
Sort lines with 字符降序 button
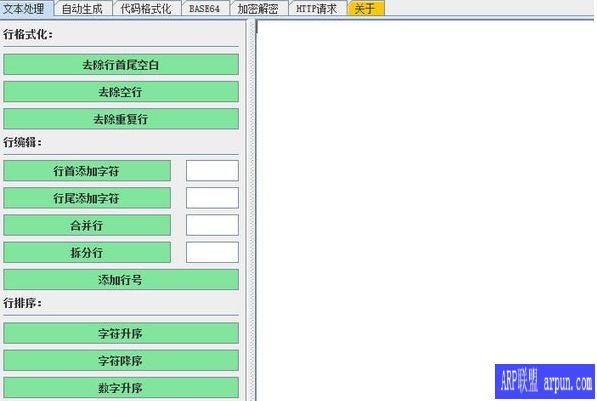point(121,360)
